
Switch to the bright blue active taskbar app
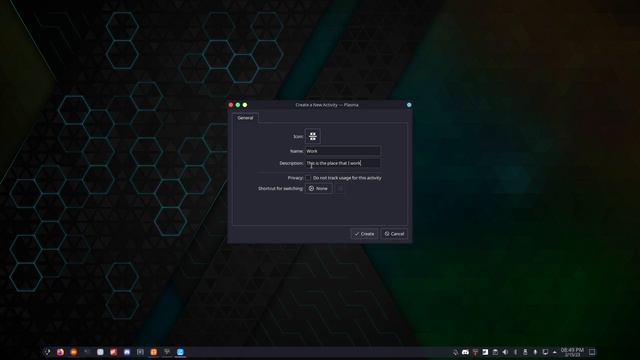tap(180, 352)
